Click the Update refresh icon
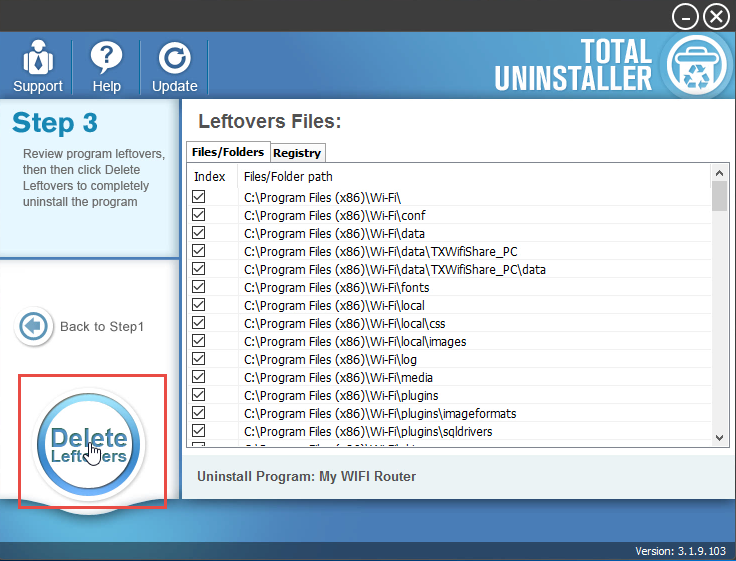This screenshot has width=736, height=561. pos(175,58)
